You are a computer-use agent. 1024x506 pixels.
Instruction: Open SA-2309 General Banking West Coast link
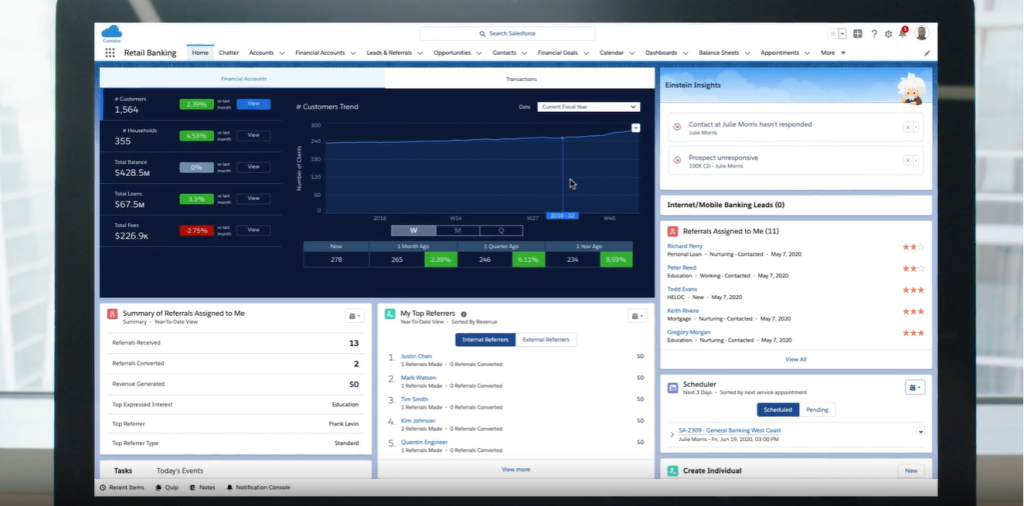pyautogui.click(x=729, y=431)
